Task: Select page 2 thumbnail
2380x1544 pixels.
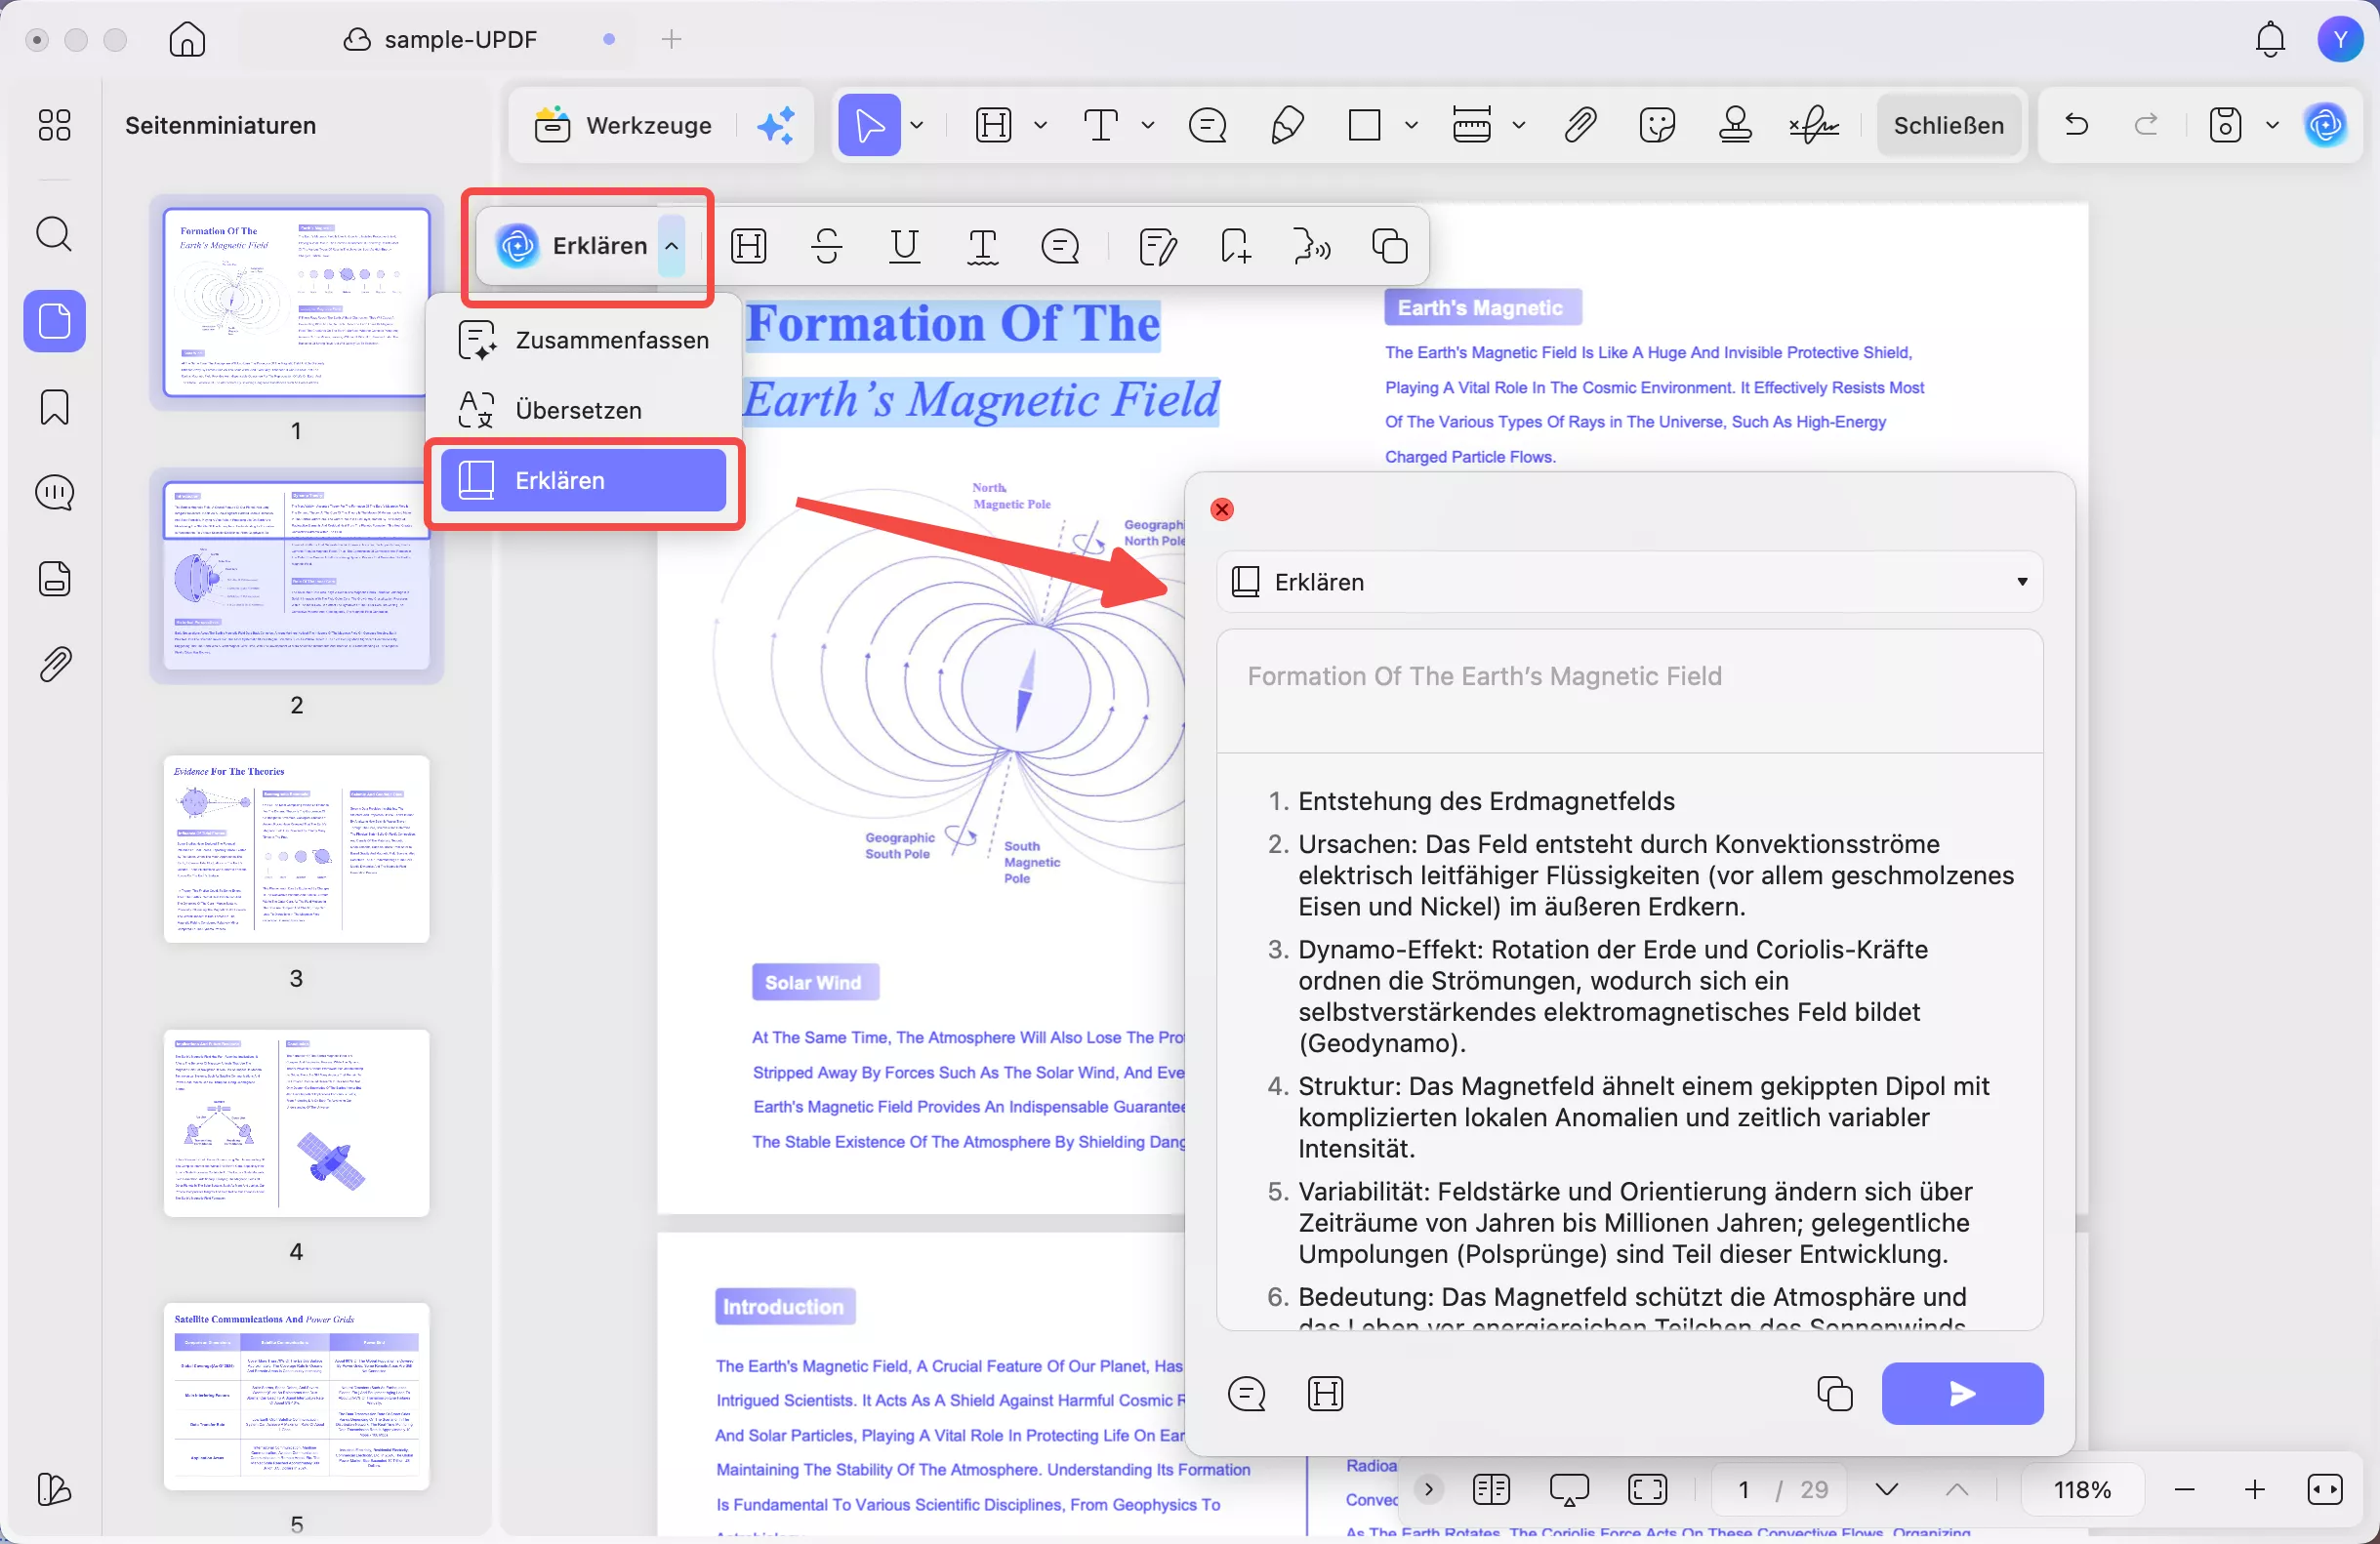Action: coord(296,576)
